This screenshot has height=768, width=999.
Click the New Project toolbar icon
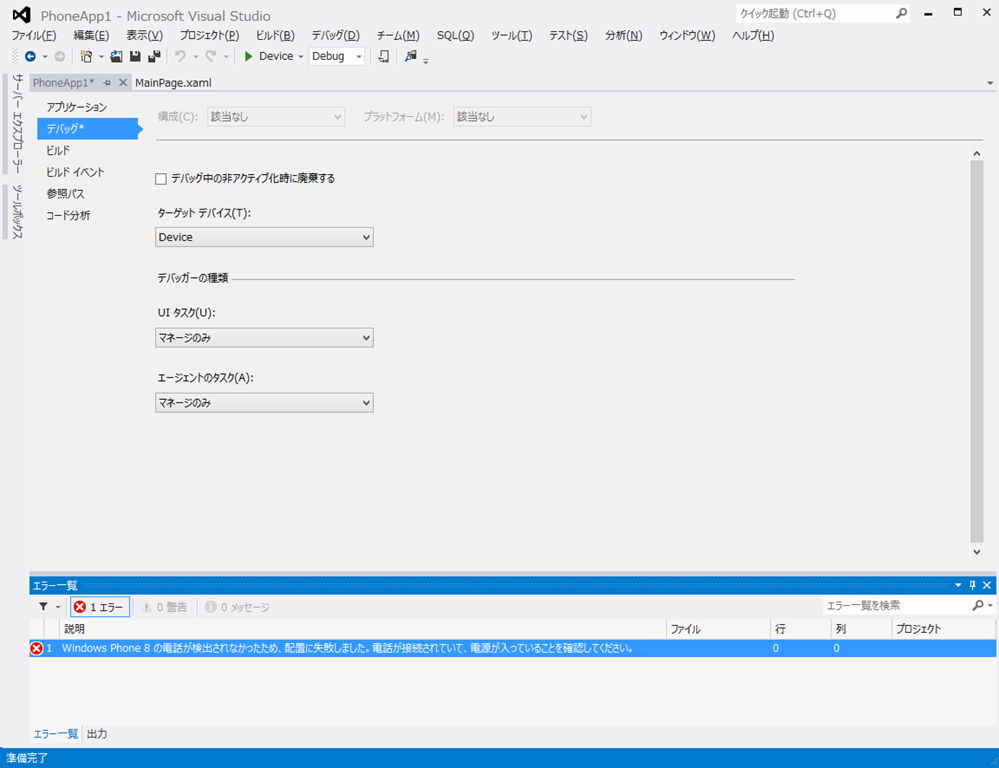(x=86, y=57)
